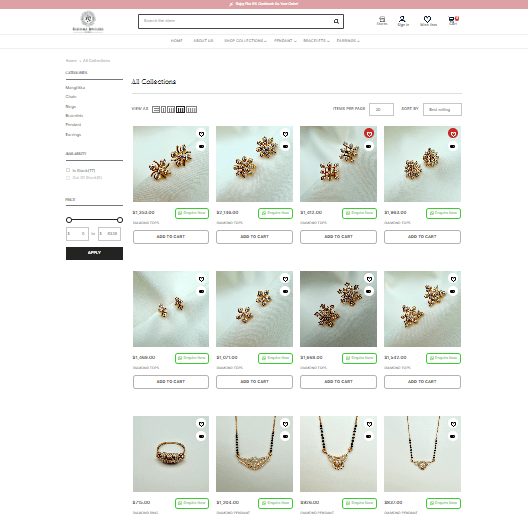The height and width of the screenshot is (514, 528).
Task: Quick view third product in top row
Action: 369,147
